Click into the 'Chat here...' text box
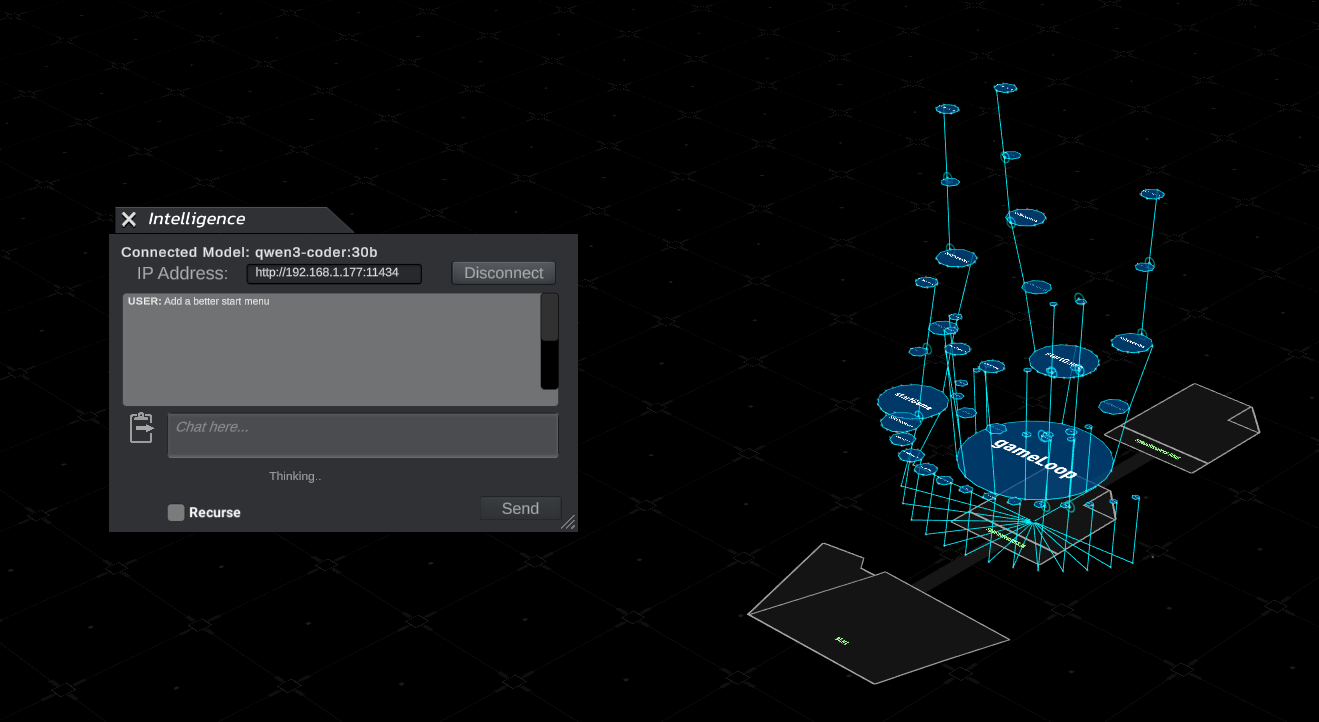This screenshot has width=1319, height=722. coord(362,435)
